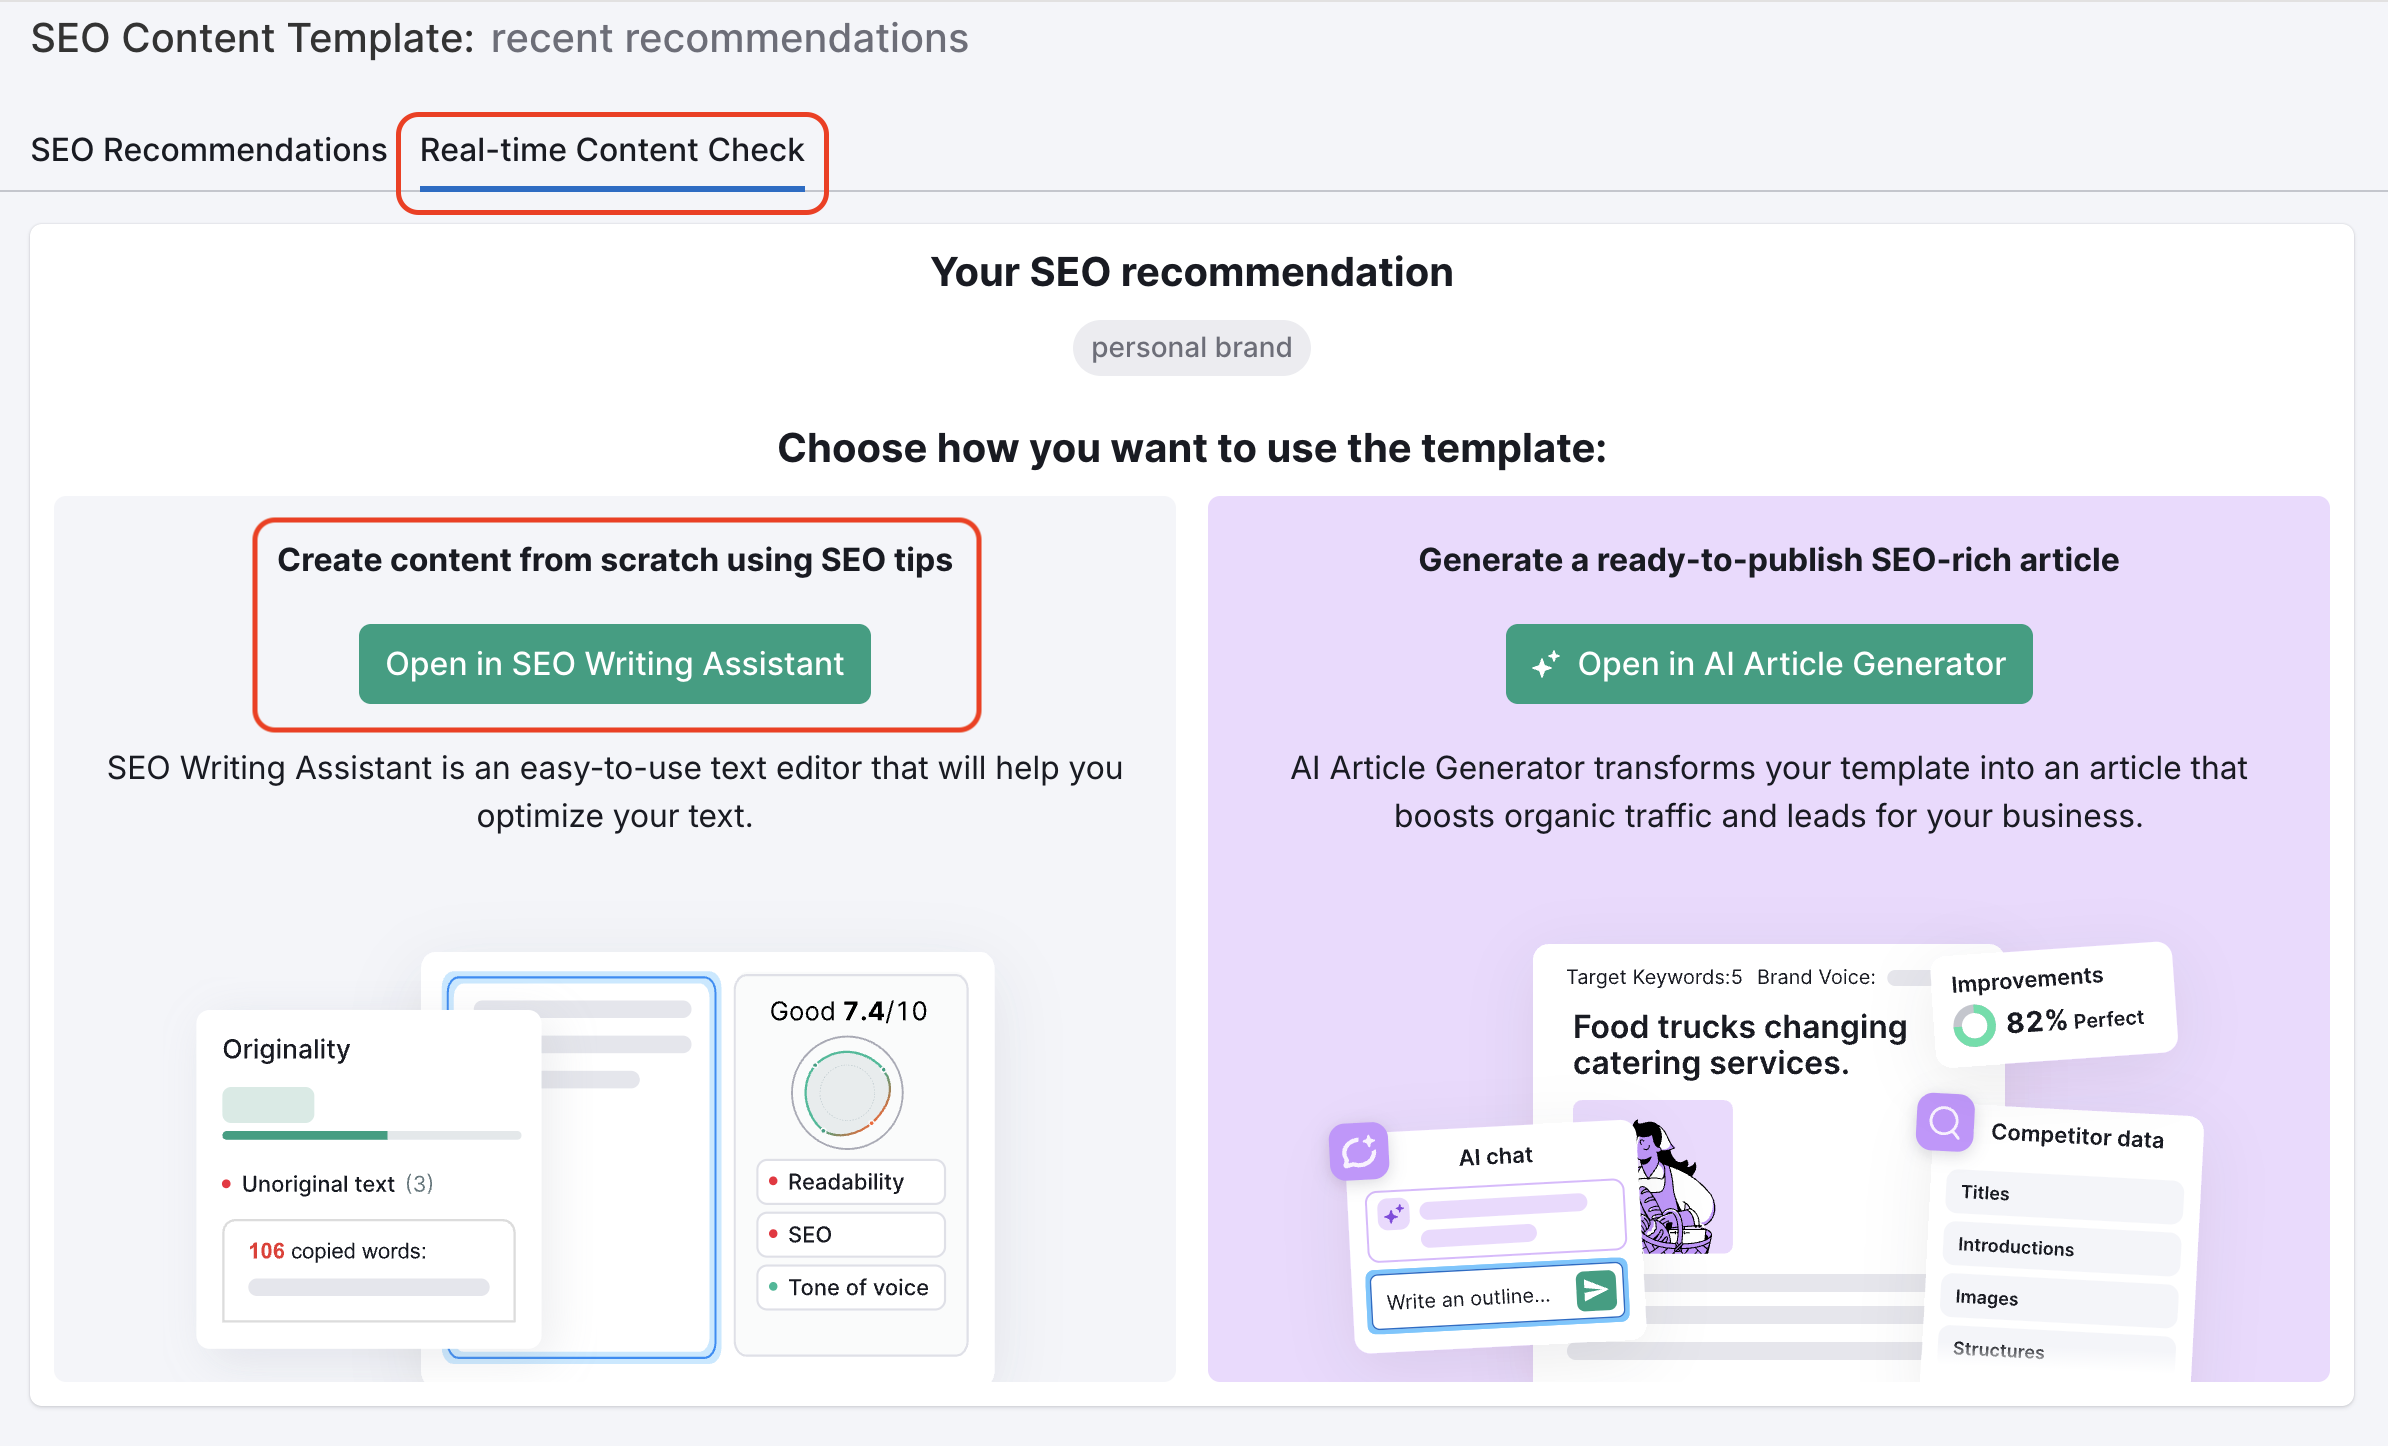Click the Titles row in Competitor data
This screenshot has width=2388, height=1446.
tap(2062, 1194)
